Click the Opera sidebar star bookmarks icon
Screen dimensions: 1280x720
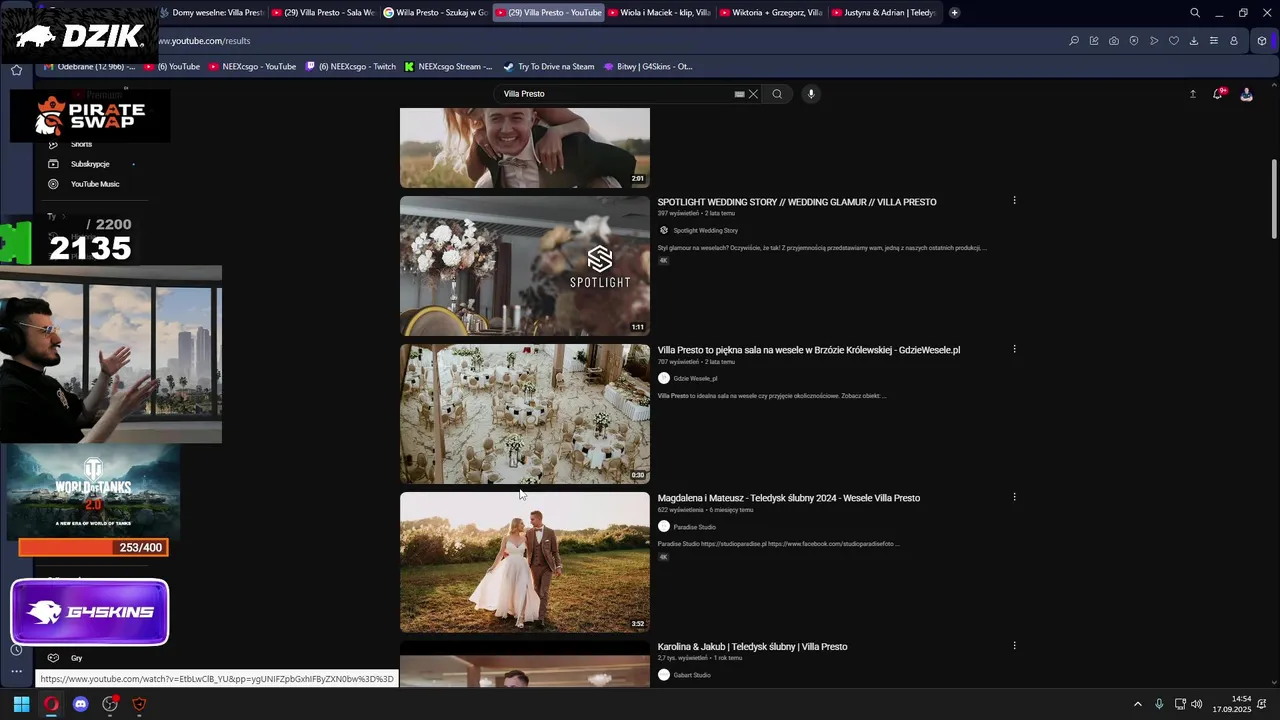(x=16, y=70)
